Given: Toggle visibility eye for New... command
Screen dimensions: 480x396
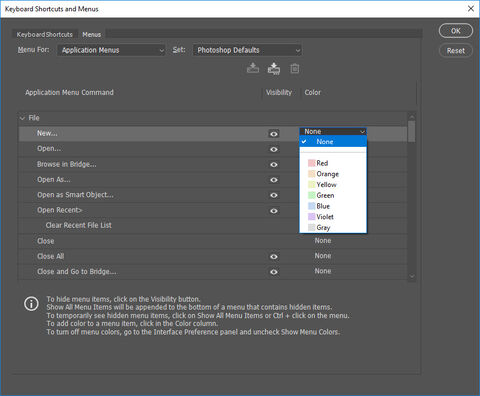Looking at the screenshot, I should point(274,134).
